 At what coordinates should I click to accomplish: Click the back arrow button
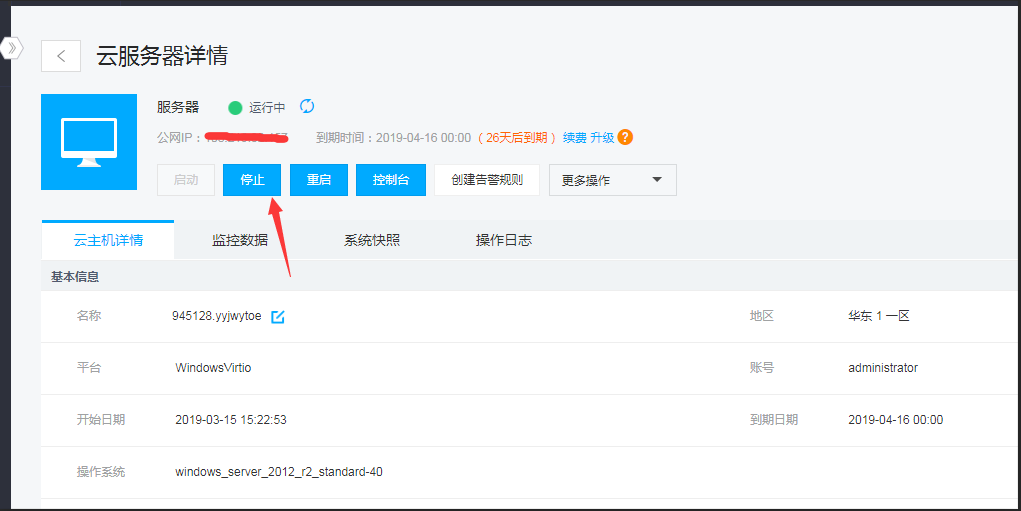[61, 56]
